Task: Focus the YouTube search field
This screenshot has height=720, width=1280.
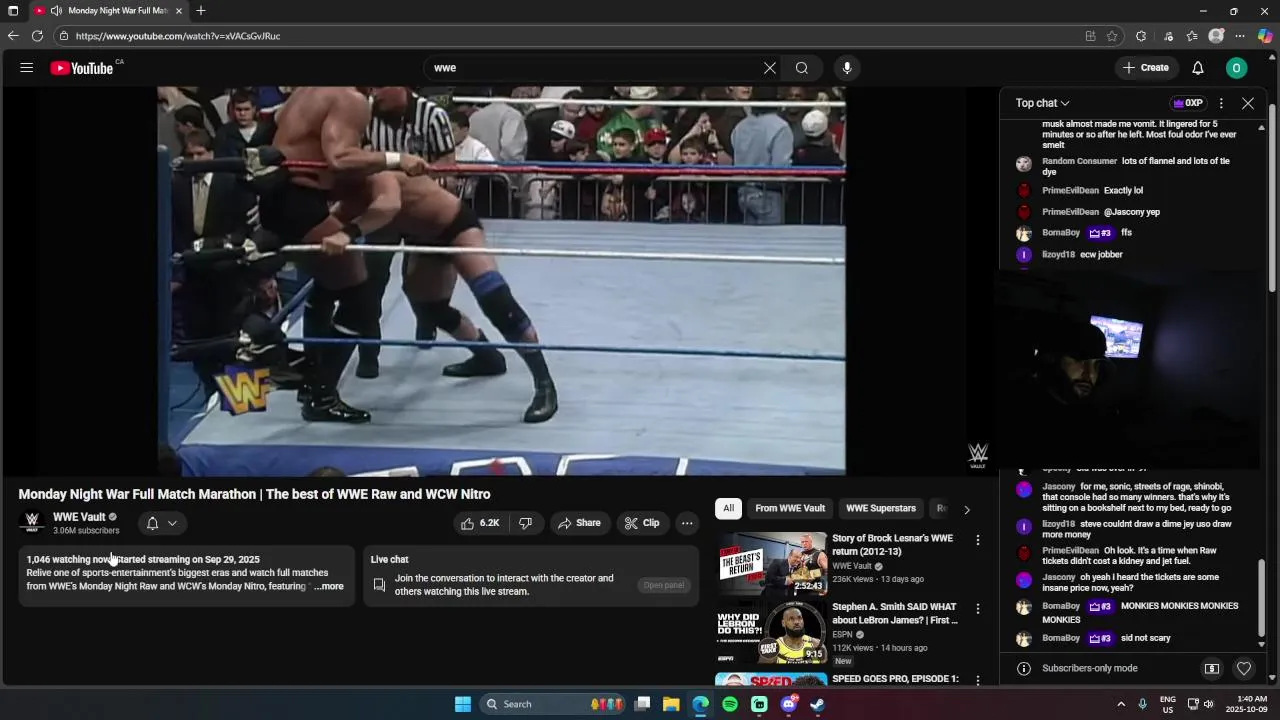Action: (594, 68)
